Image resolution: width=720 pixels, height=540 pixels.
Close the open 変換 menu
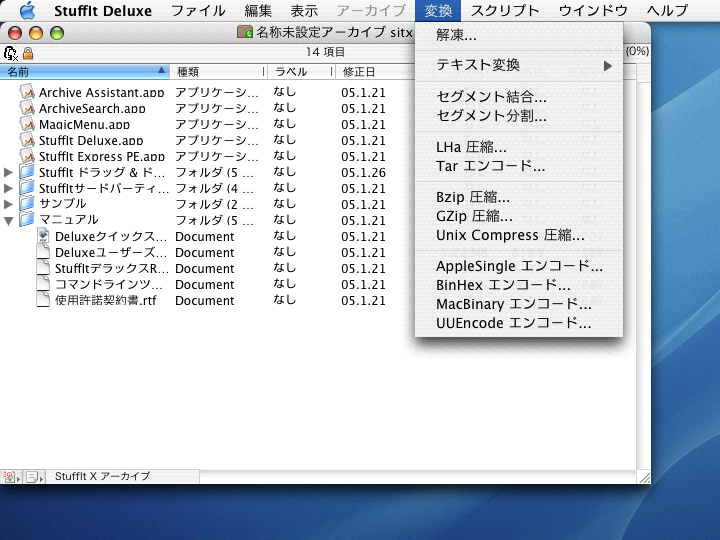click(438, 11)
